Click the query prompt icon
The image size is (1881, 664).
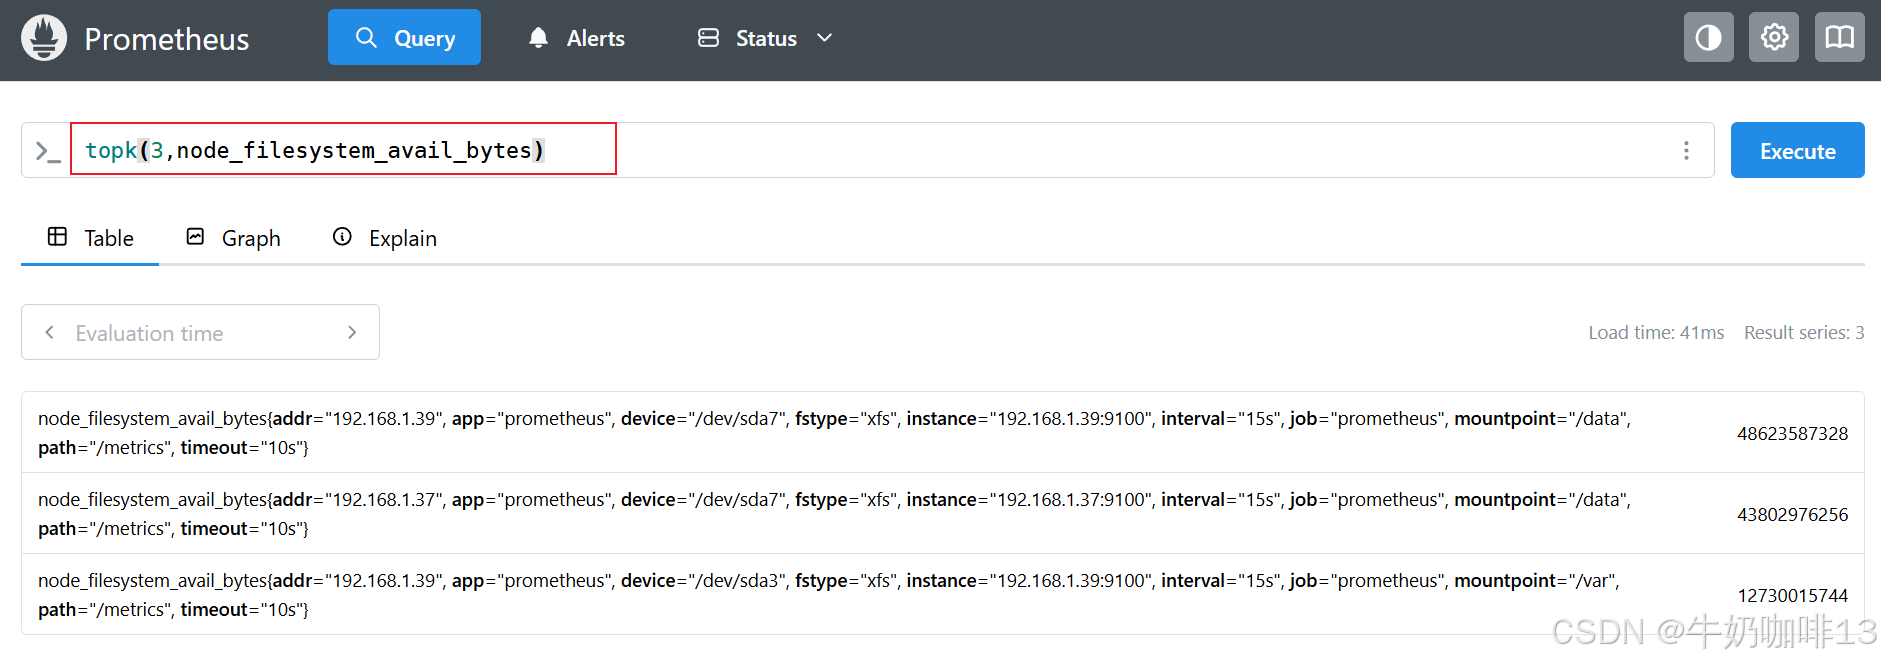click(x=47, y=151)
